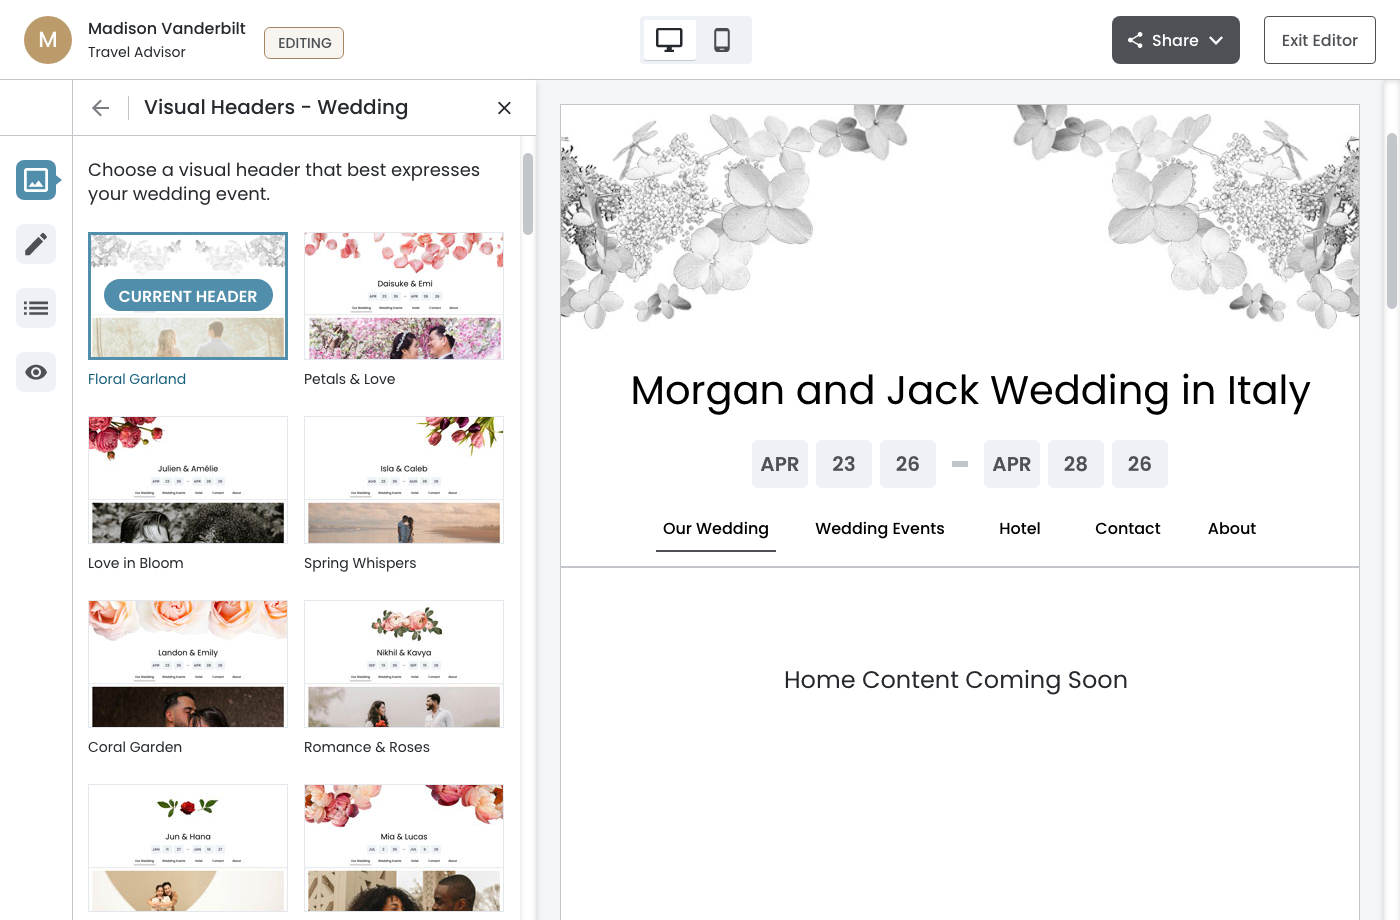Select the Coral Garden header design
1400x920 pixels.
tap(188, 664)
